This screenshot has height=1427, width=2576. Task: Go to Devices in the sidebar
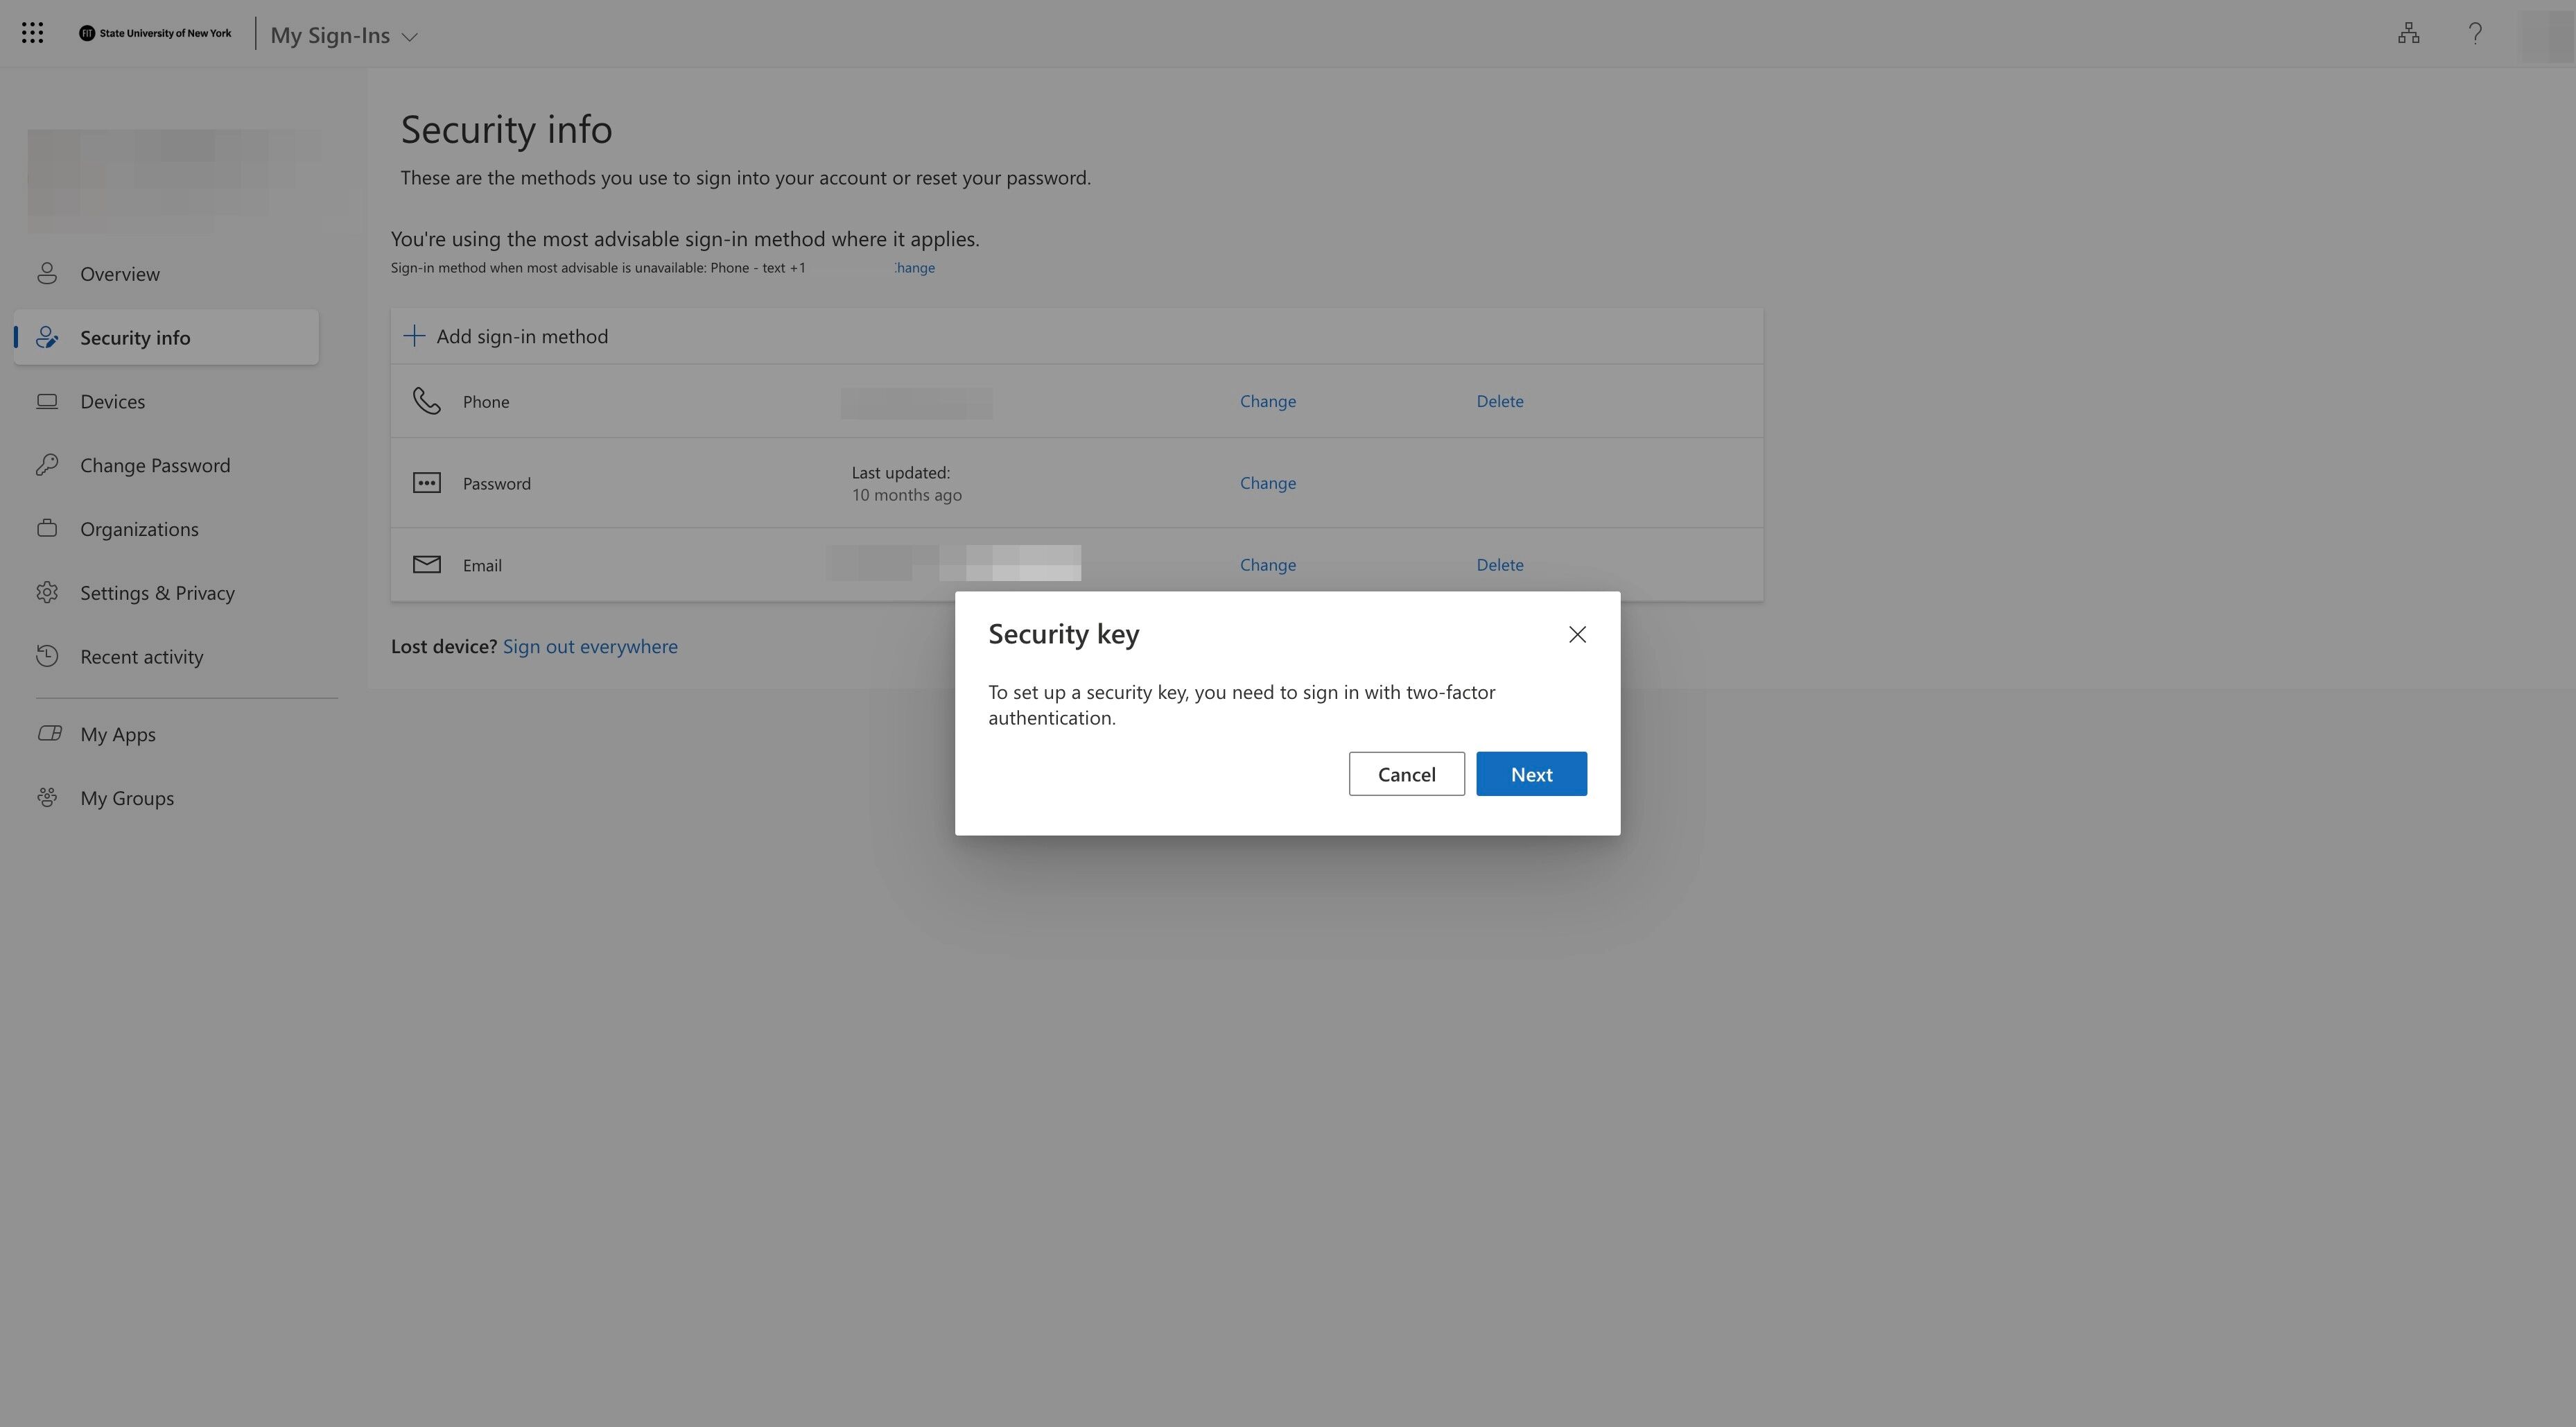tap(112, 401)
